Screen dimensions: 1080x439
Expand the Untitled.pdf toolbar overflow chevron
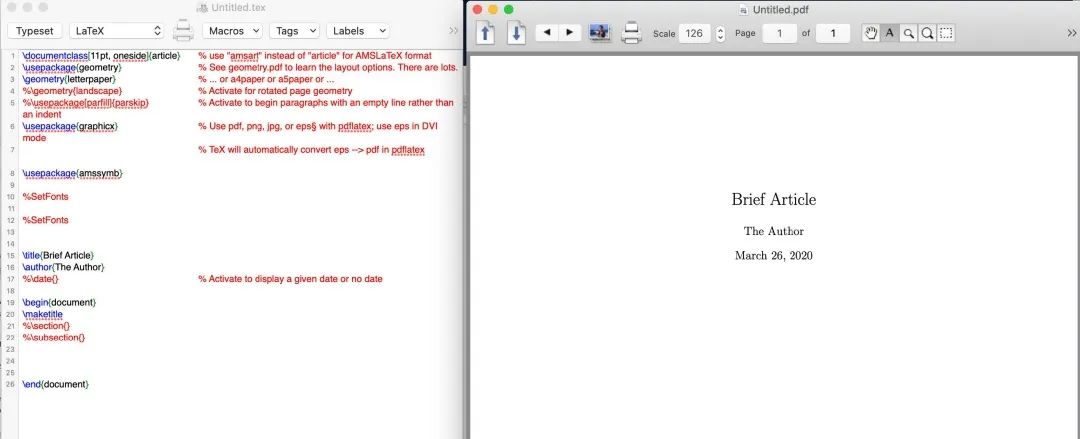[x=1072, y=32]
